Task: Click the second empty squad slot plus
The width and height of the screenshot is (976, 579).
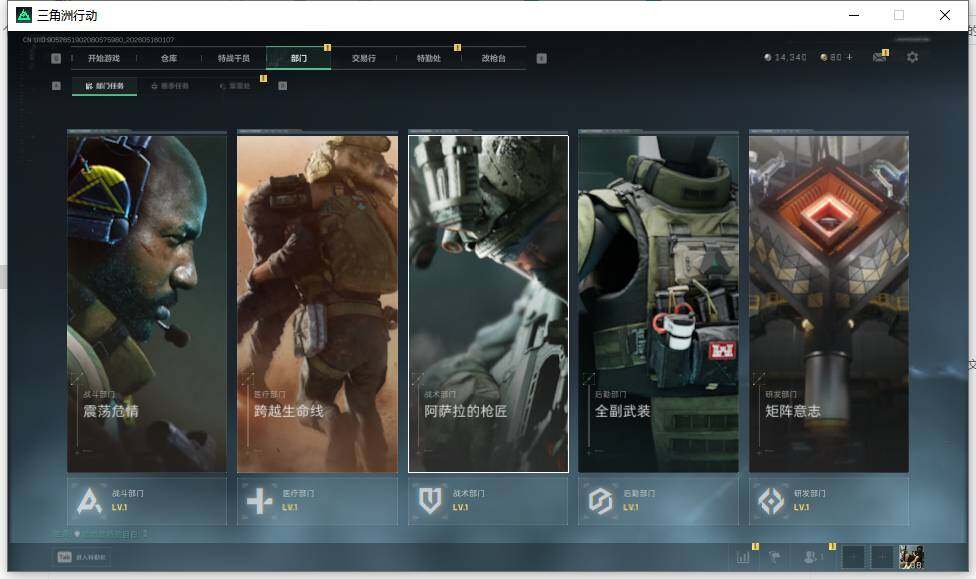Action: [x=882, y=557]
